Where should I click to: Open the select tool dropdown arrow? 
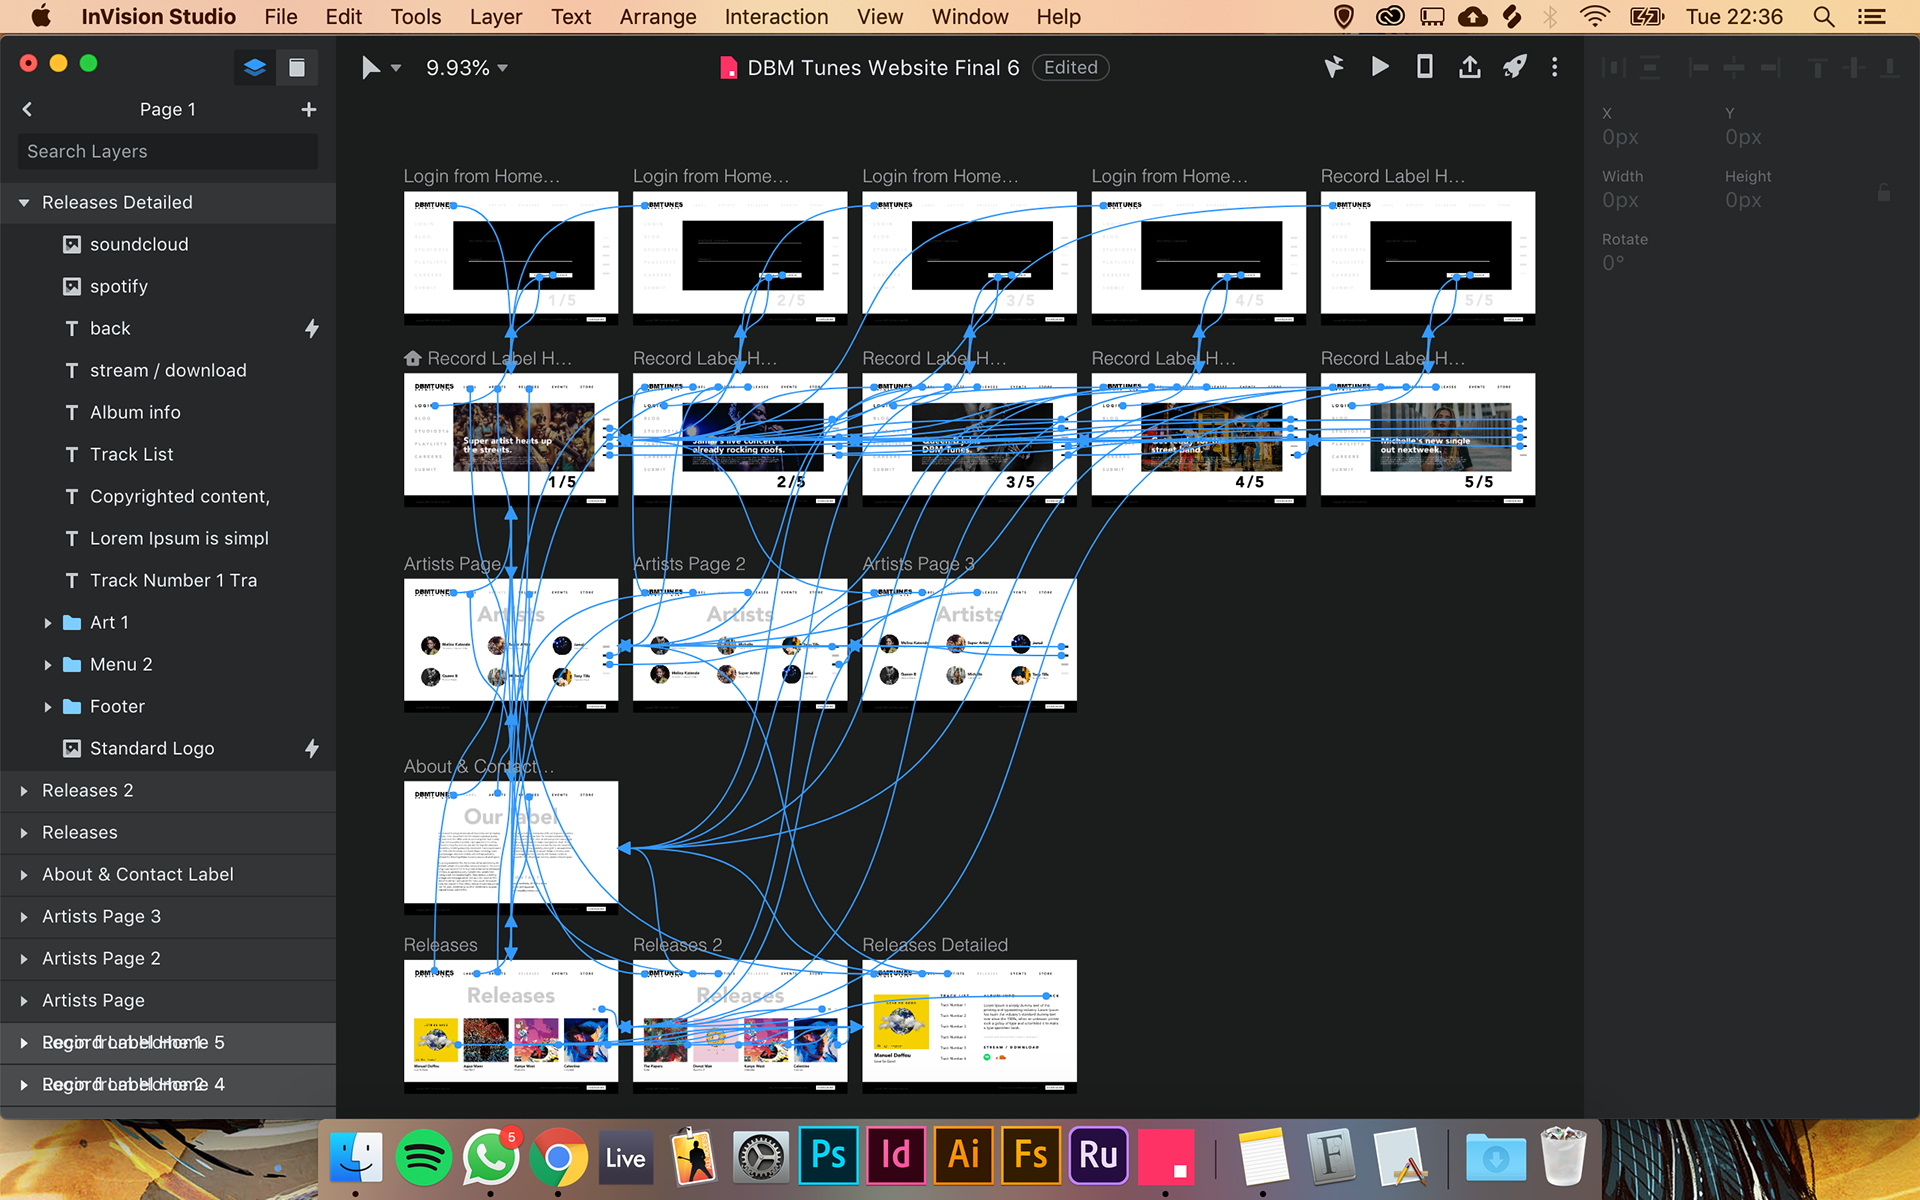point(396,68)
